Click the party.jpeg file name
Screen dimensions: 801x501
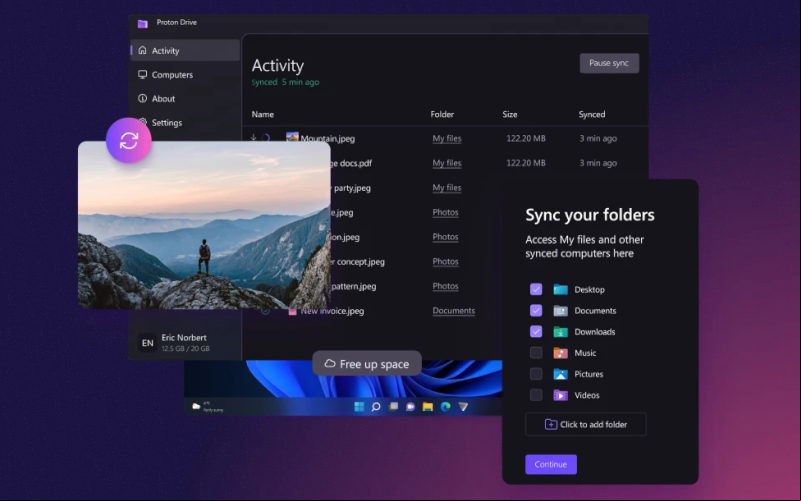click(x=351, y=188)
